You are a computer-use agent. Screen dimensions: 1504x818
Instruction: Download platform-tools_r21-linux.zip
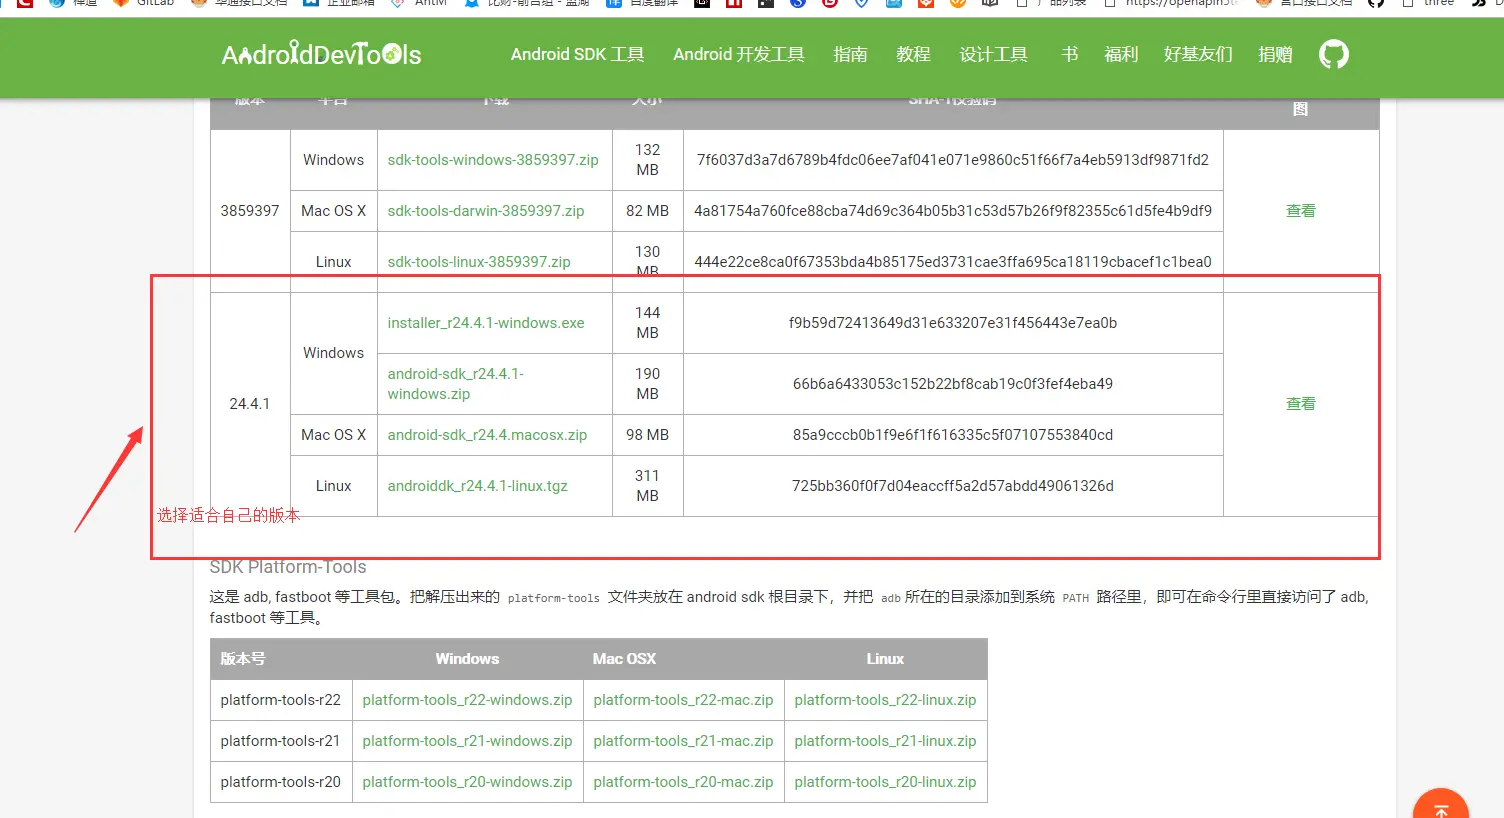pos(885,741)
